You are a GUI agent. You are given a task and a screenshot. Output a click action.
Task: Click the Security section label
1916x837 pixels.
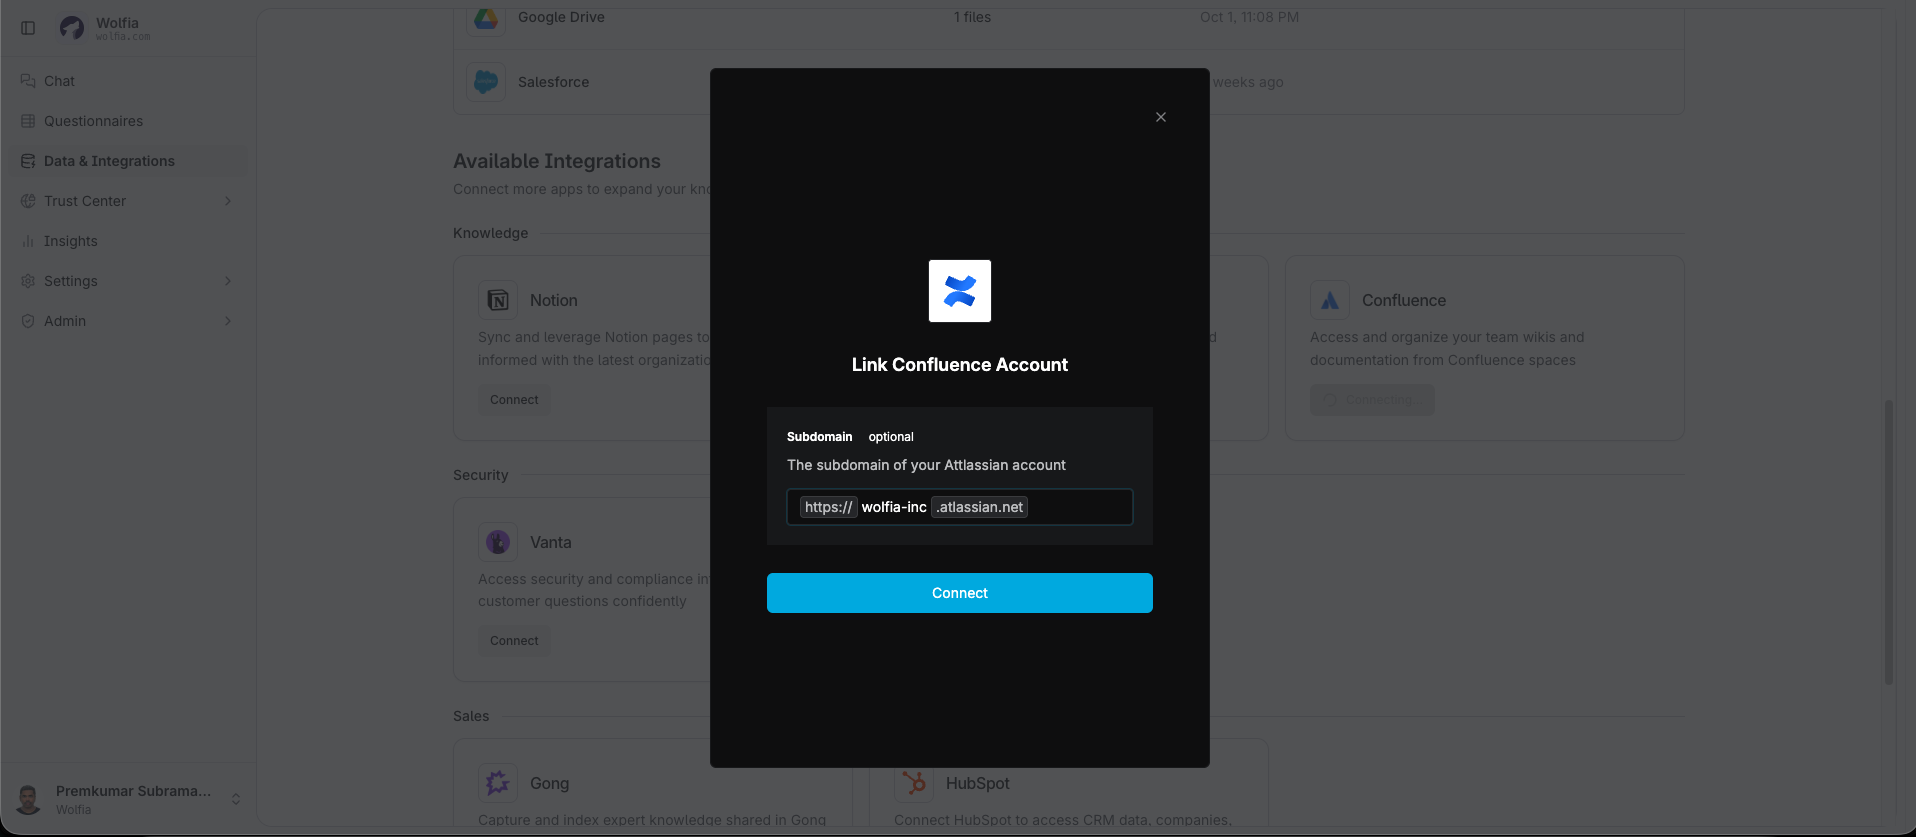pos(480,475)
